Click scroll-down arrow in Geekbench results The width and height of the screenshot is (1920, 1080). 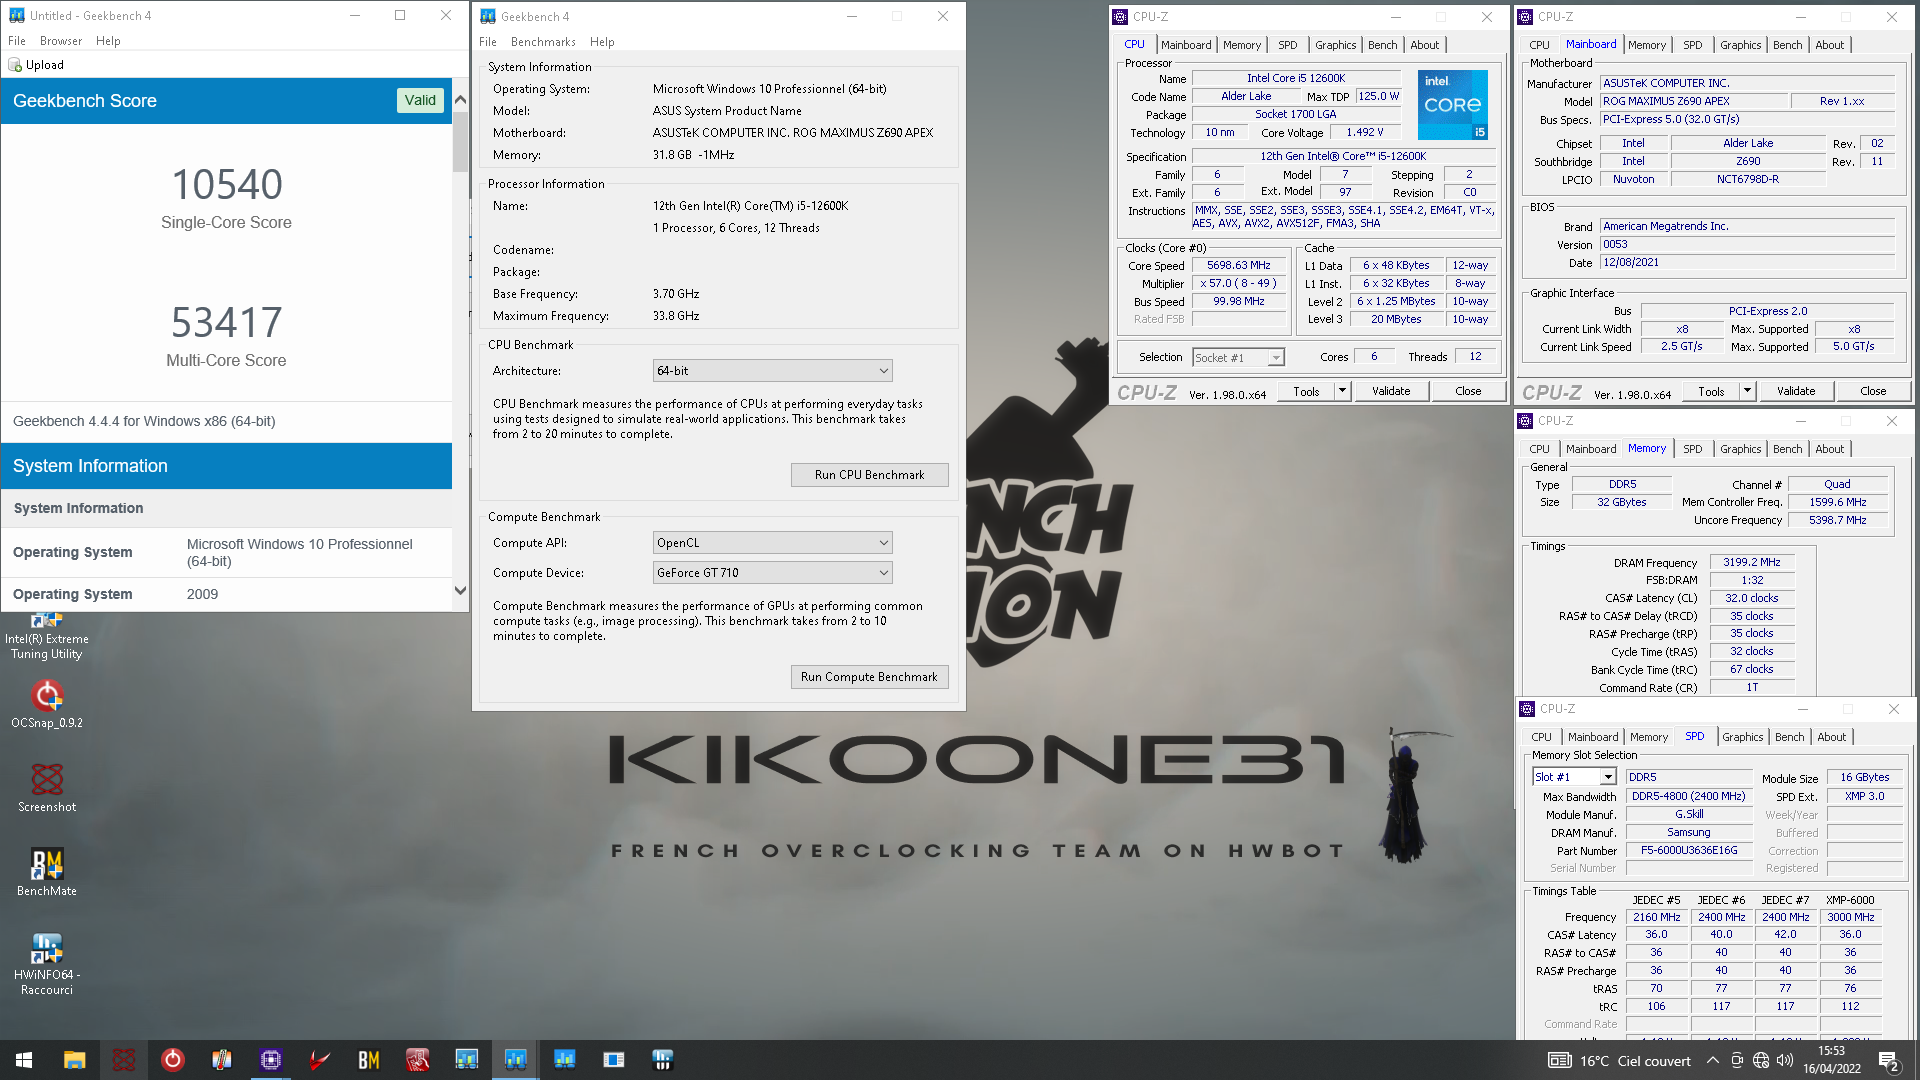click(460, 591)
